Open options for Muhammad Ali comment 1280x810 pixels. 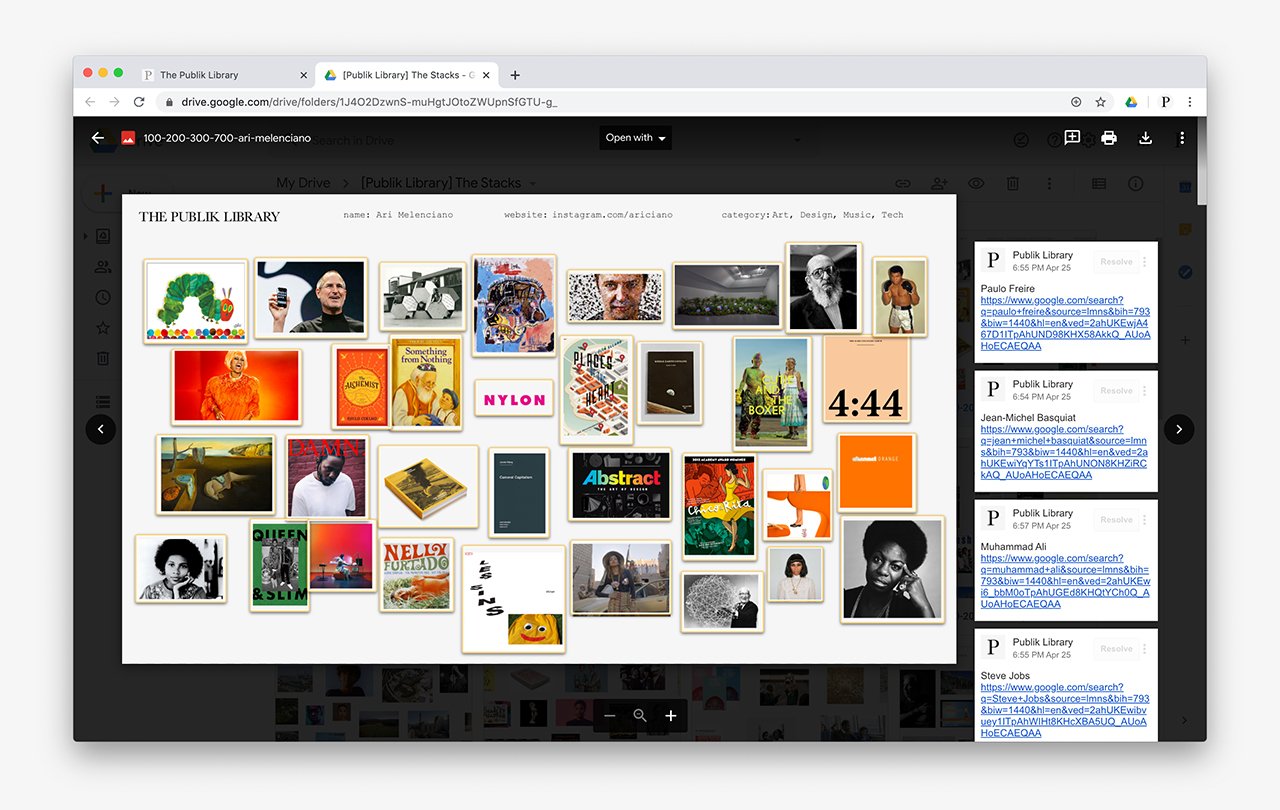coord(1145,520)
